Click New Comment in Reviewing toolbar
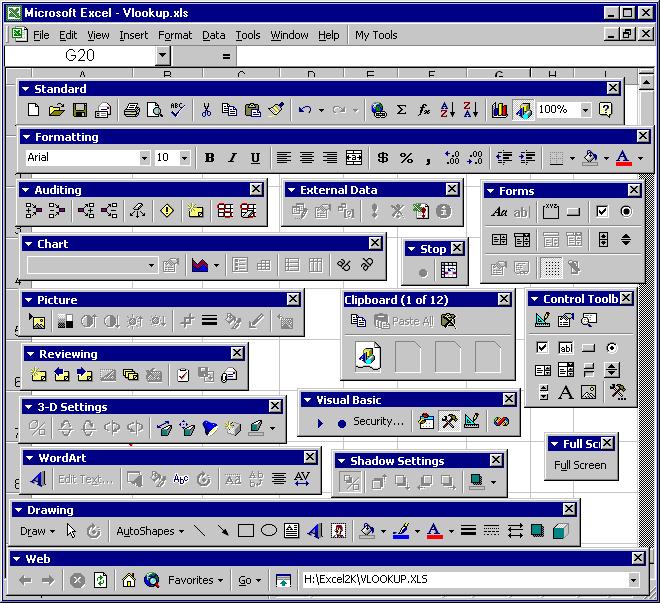 [x=38, y=375]
